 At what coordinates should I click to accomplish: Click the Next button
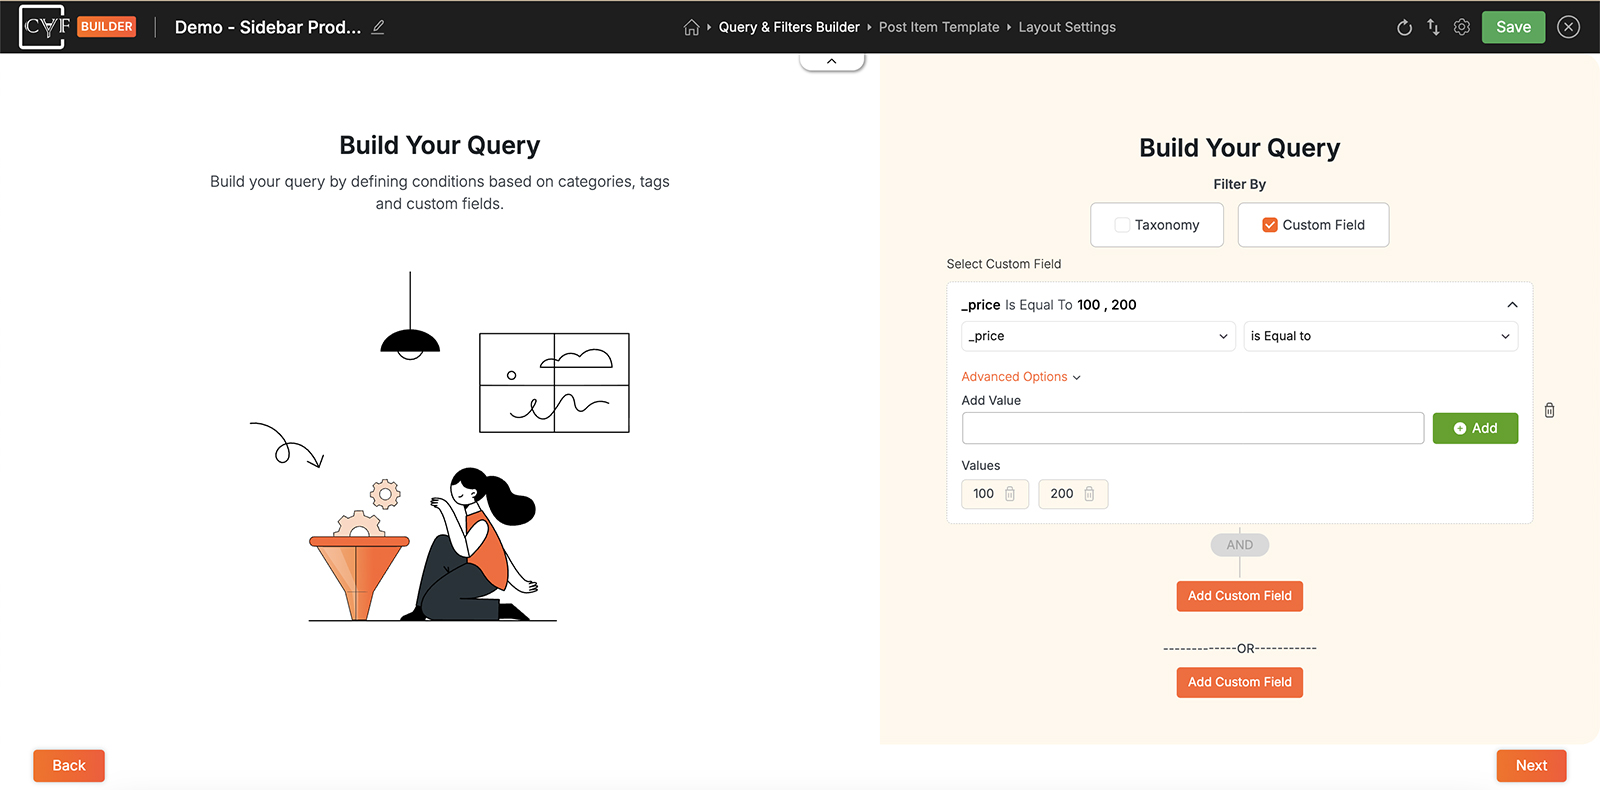(x=1531, y=765)
